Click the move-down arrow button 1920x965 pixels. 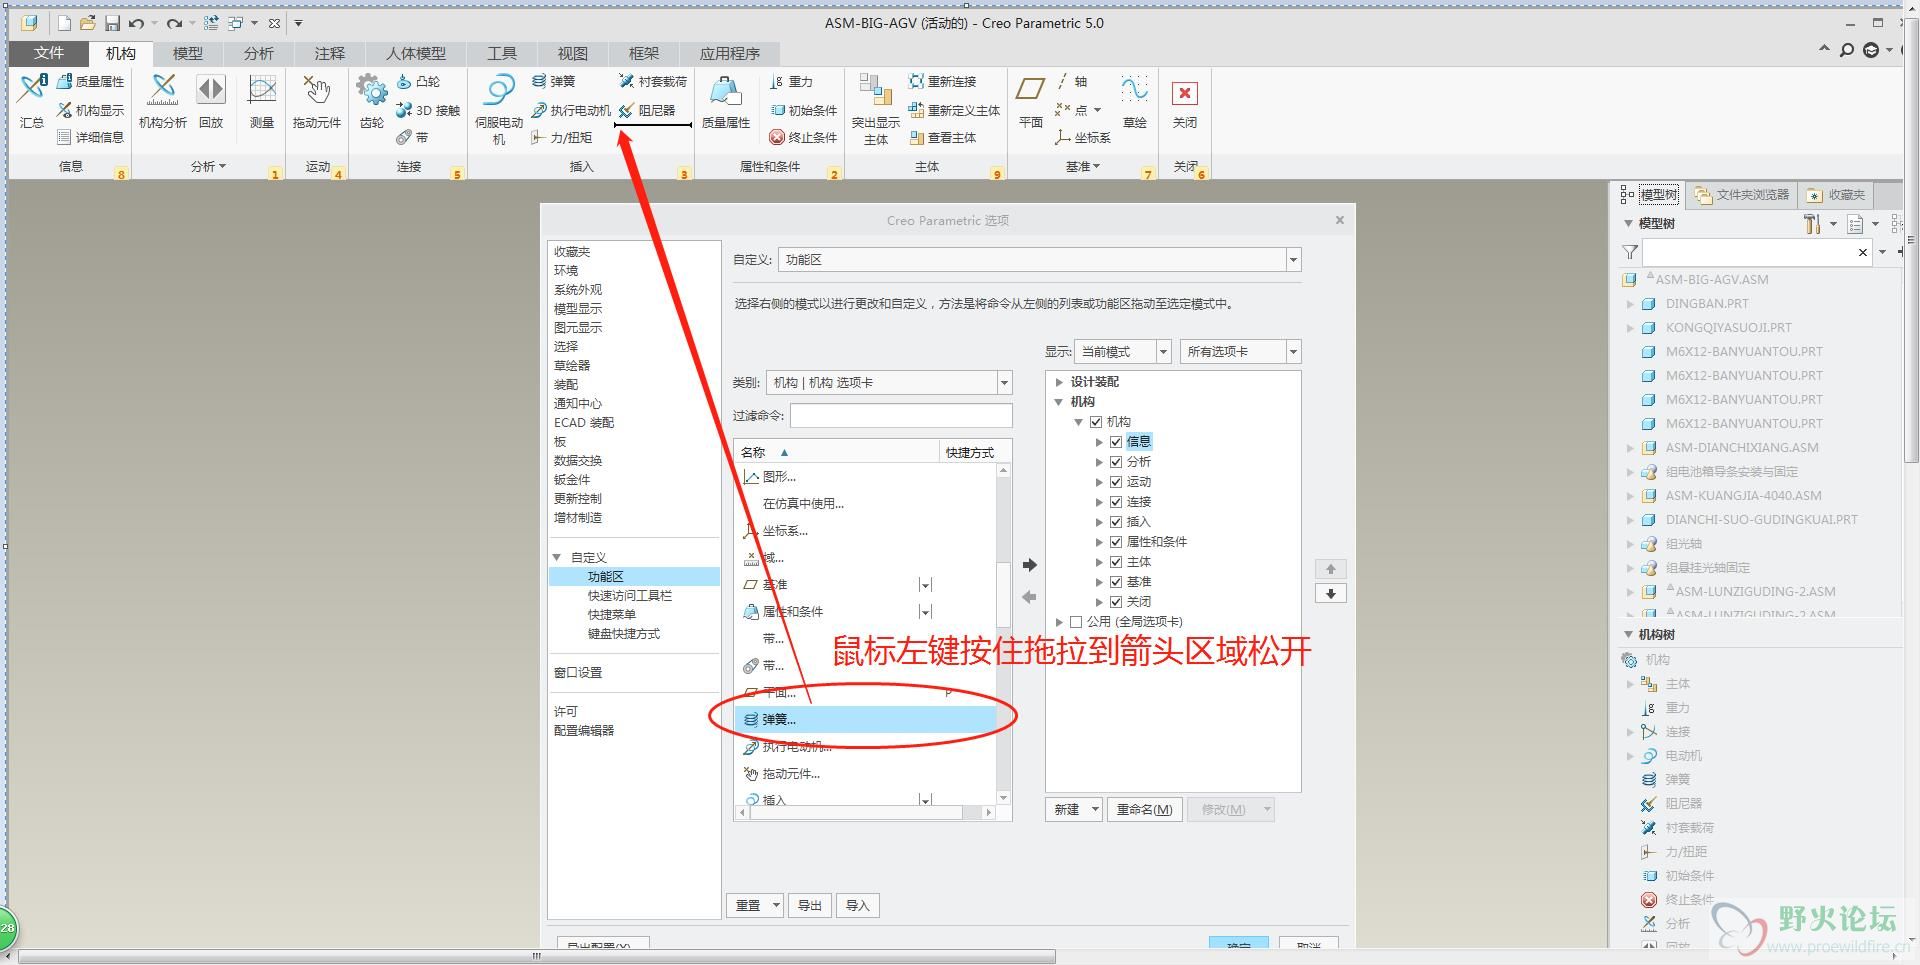1330,594
